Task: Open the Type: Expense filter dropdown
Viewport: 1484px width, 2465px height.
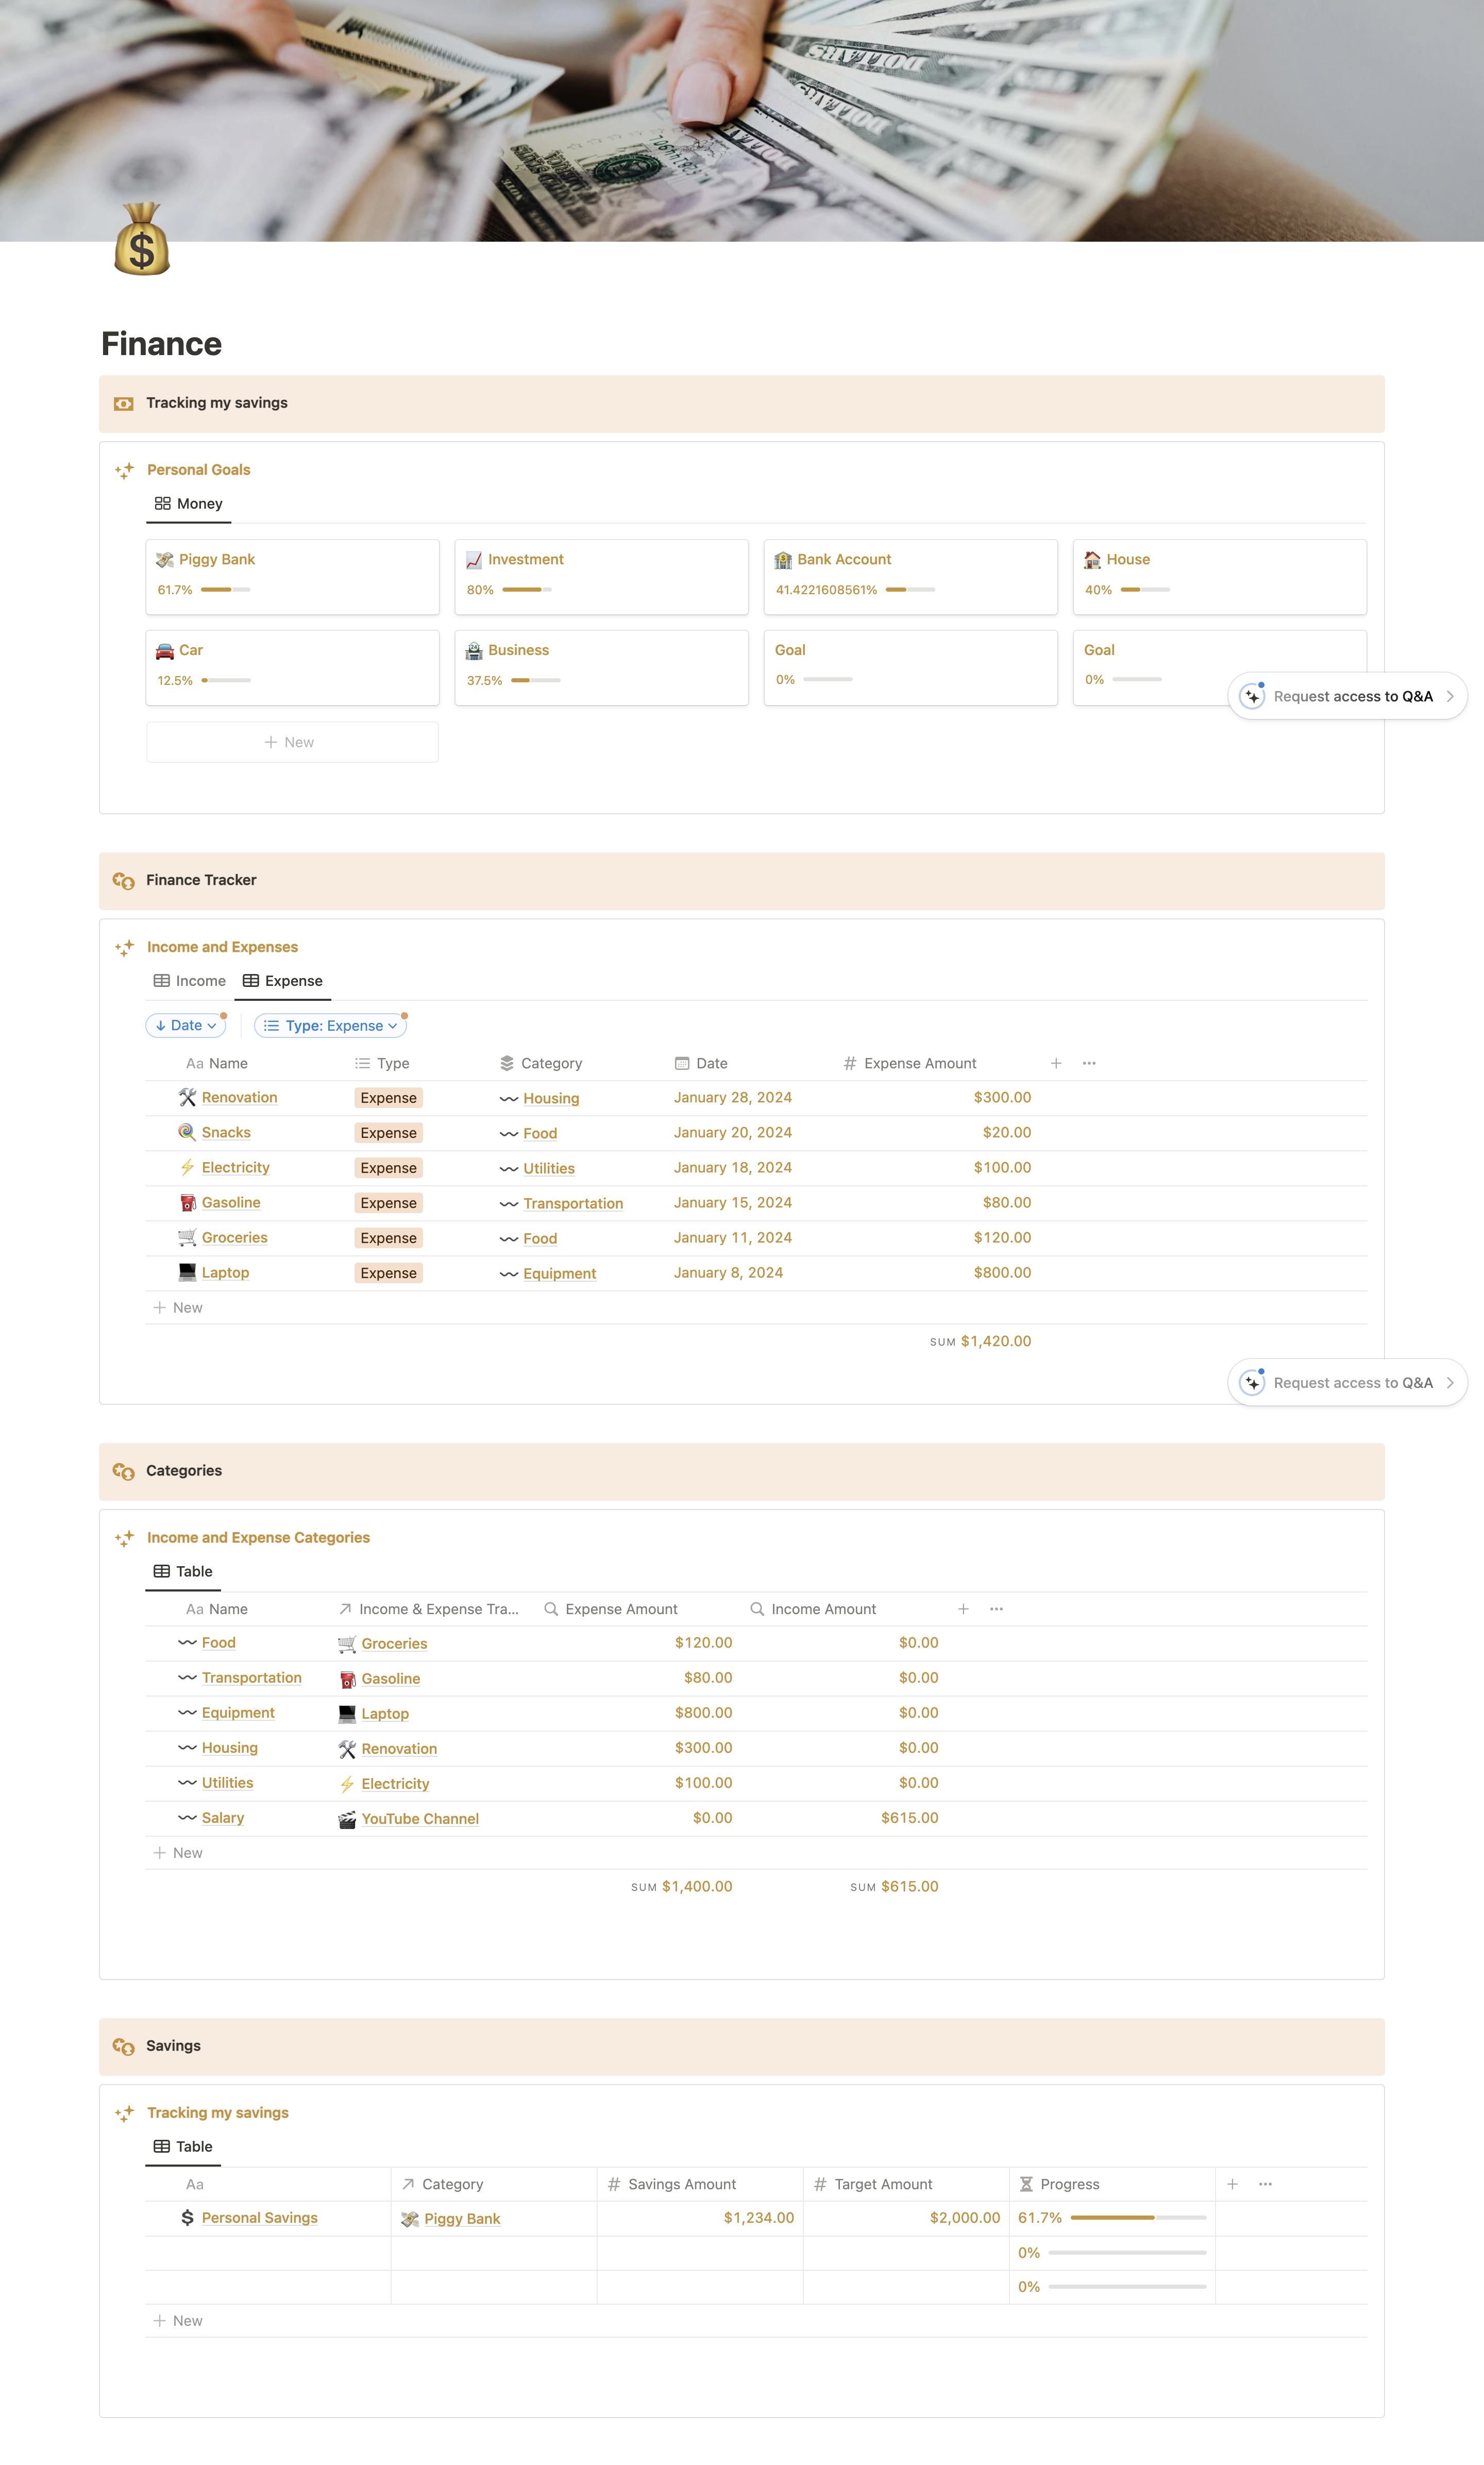Action: click(x=331, y=1025)
